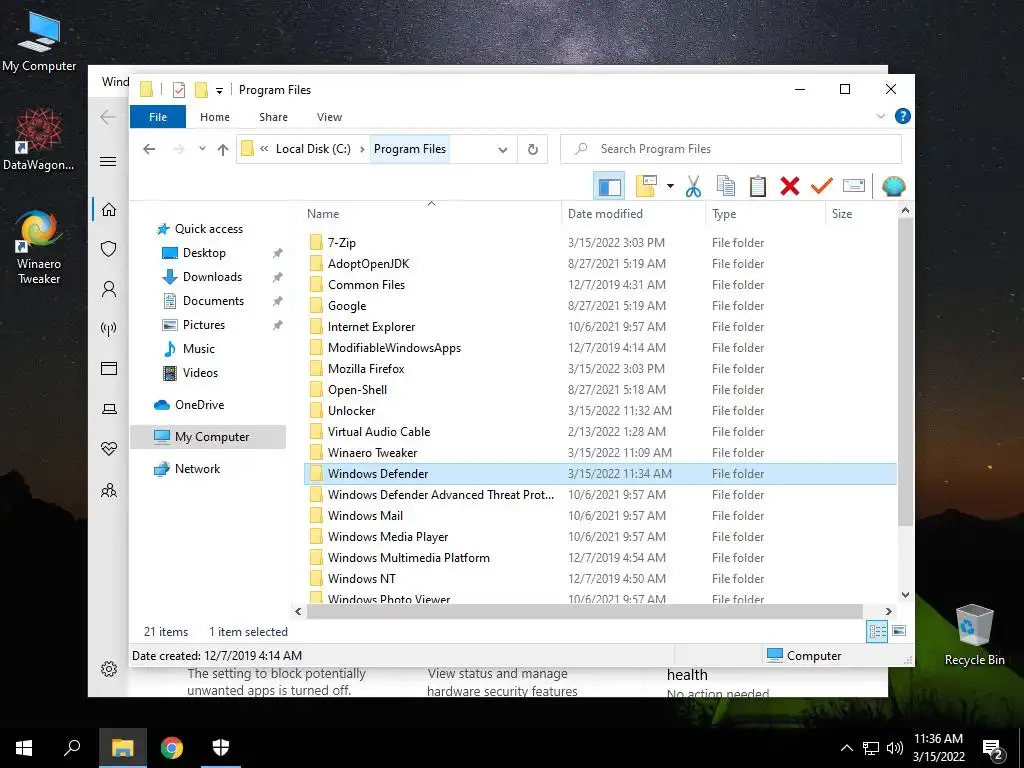Click the vertical scrollbar in file list

pos(905,372)
